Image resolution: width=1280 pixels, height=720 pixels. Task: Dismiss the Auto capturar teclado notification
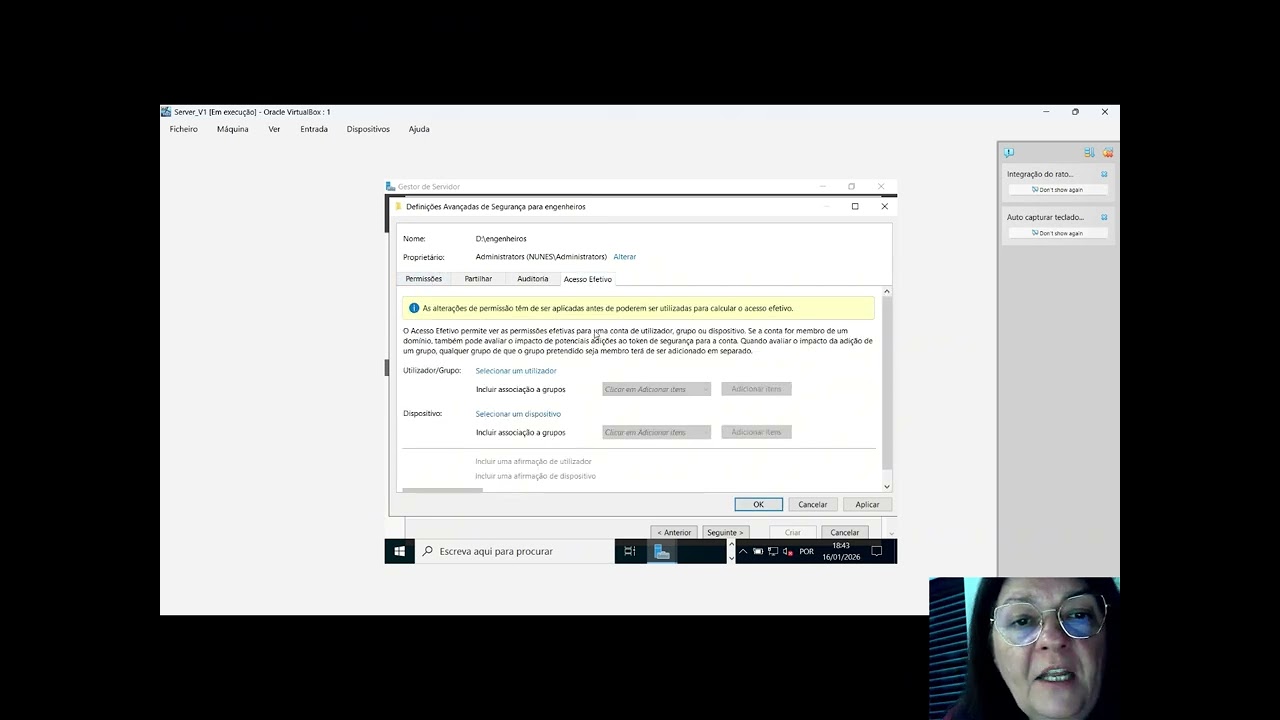1104,217
